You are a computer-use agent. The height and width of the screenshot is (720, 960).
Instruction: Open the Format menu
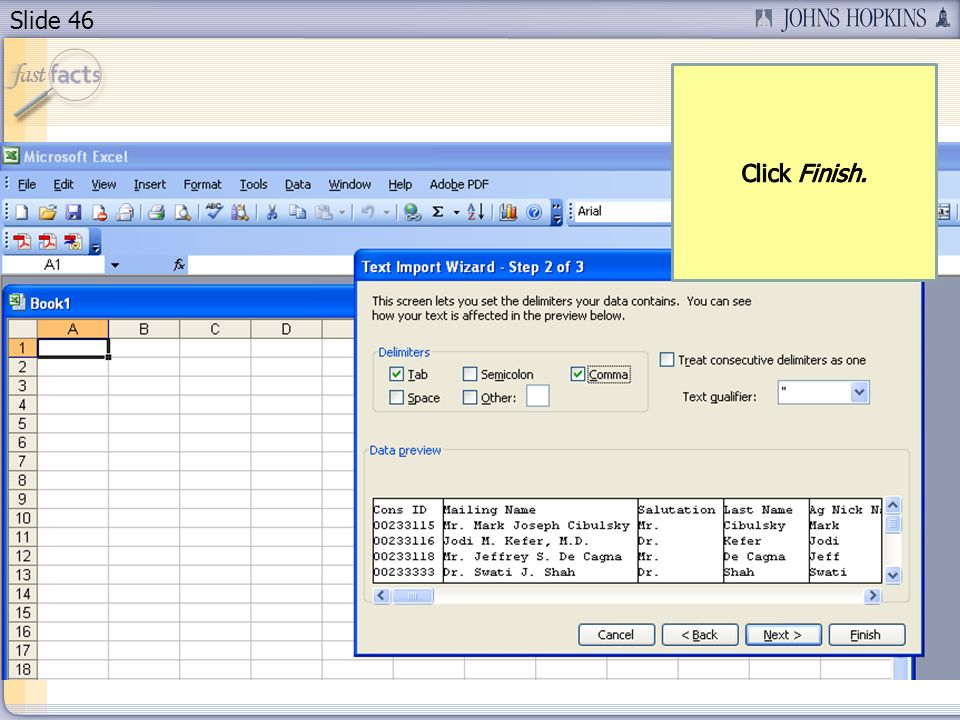coord(202,184)
